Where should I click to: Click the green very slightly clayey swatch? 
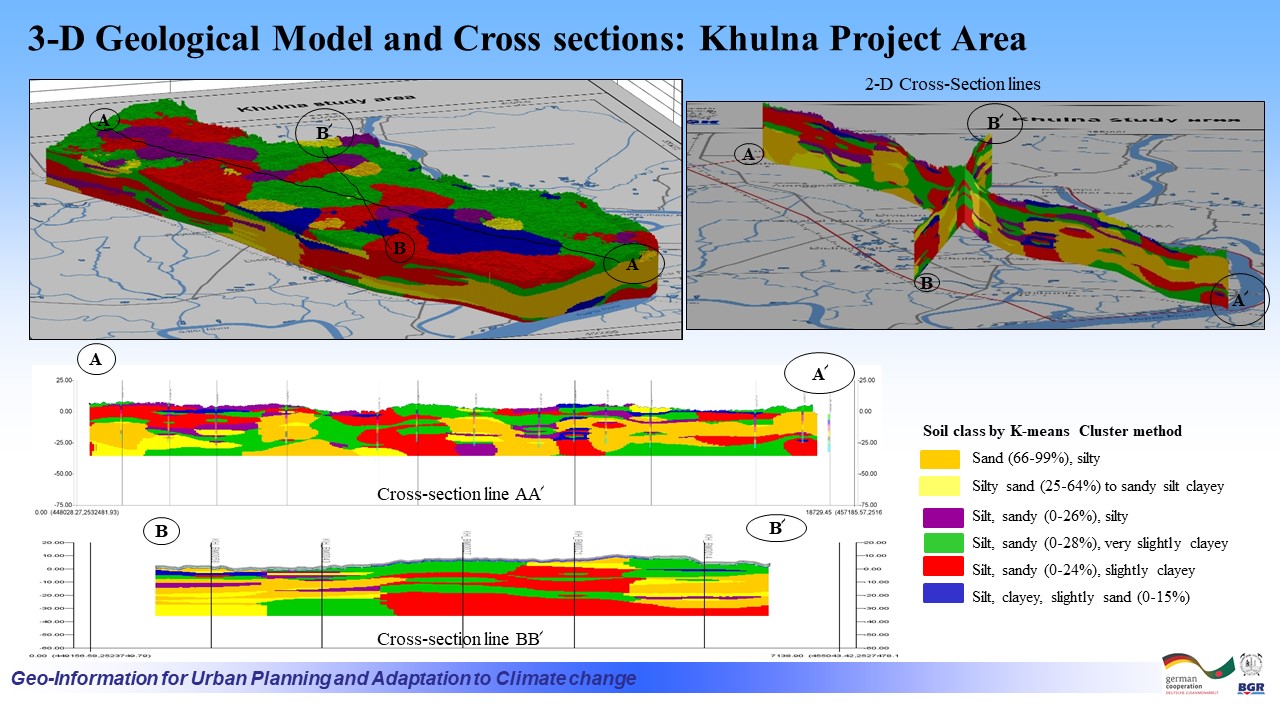pyautogui.click(x=940, y=543)
